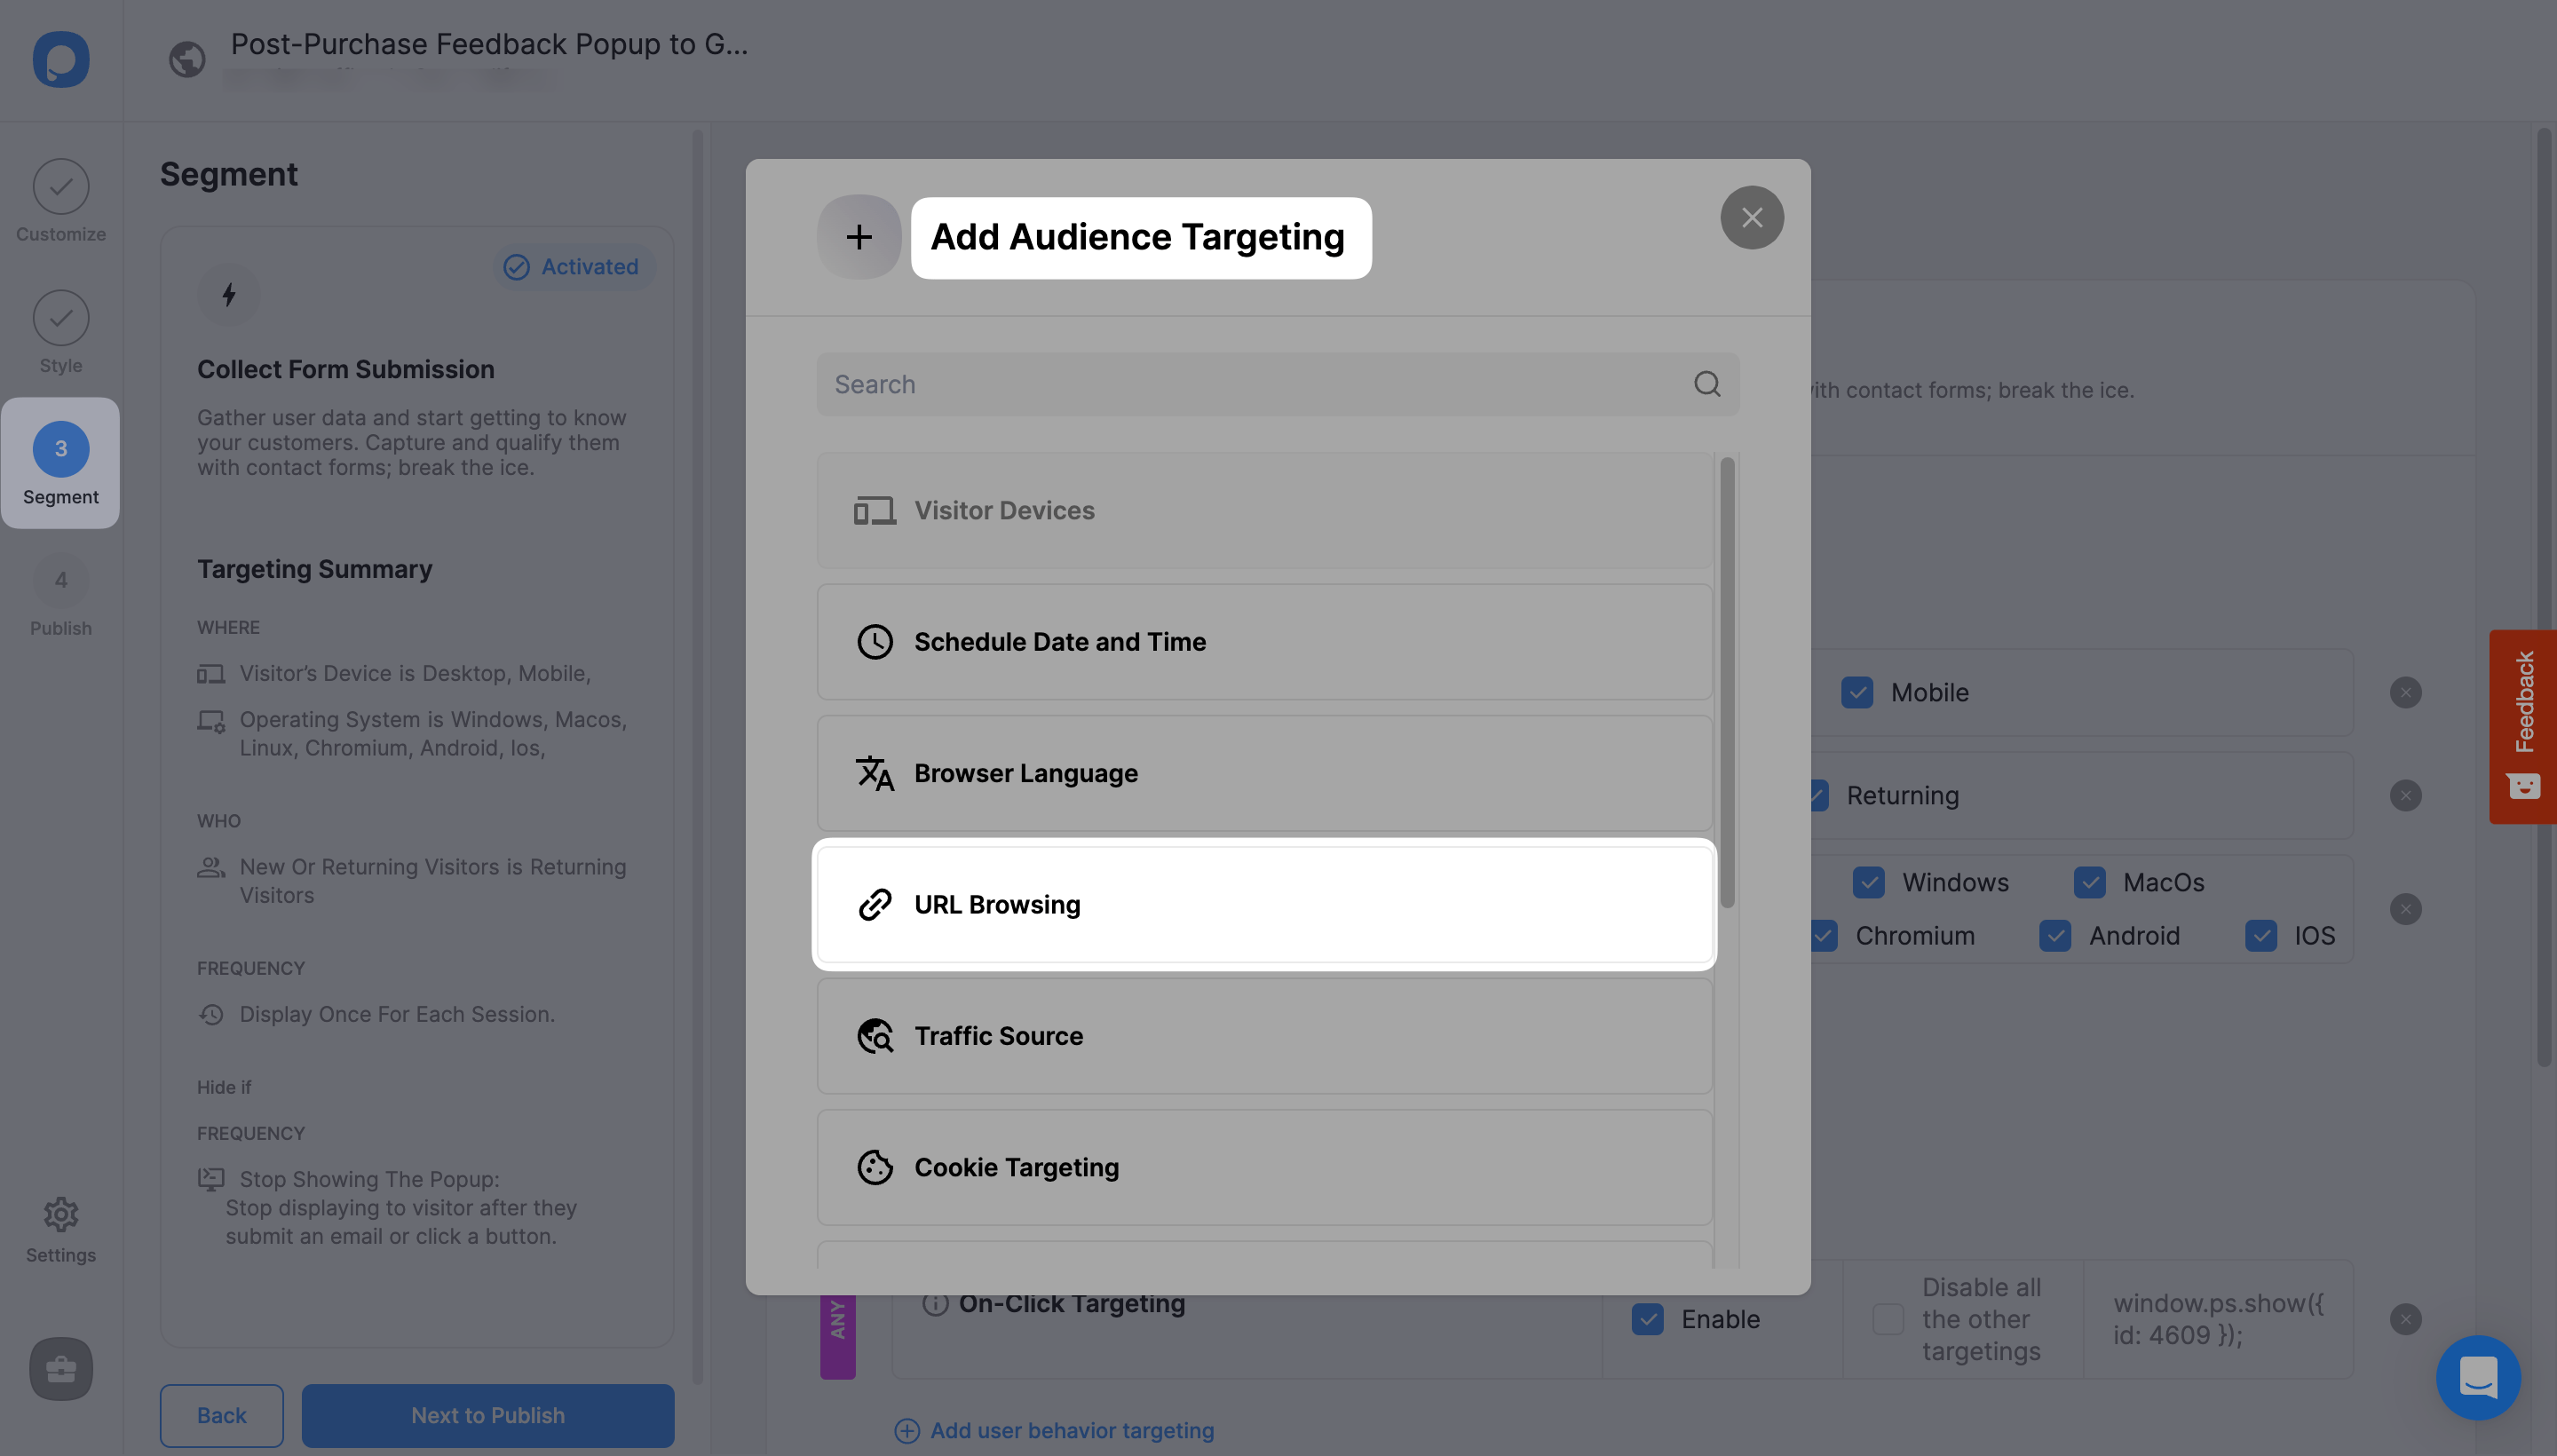Click the Browser Language targeting icon
The height and width of the screenshot is (1456, 2557).
click(x=873, y=772)
